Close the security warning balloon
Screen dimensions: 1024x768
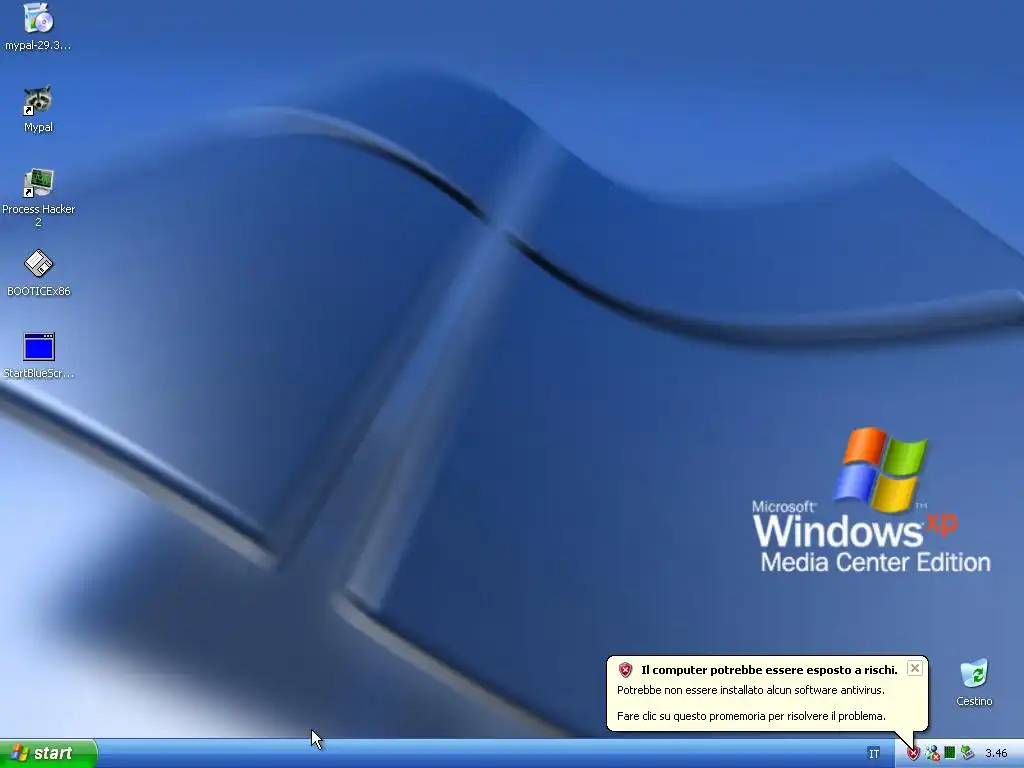coord(915,668)
